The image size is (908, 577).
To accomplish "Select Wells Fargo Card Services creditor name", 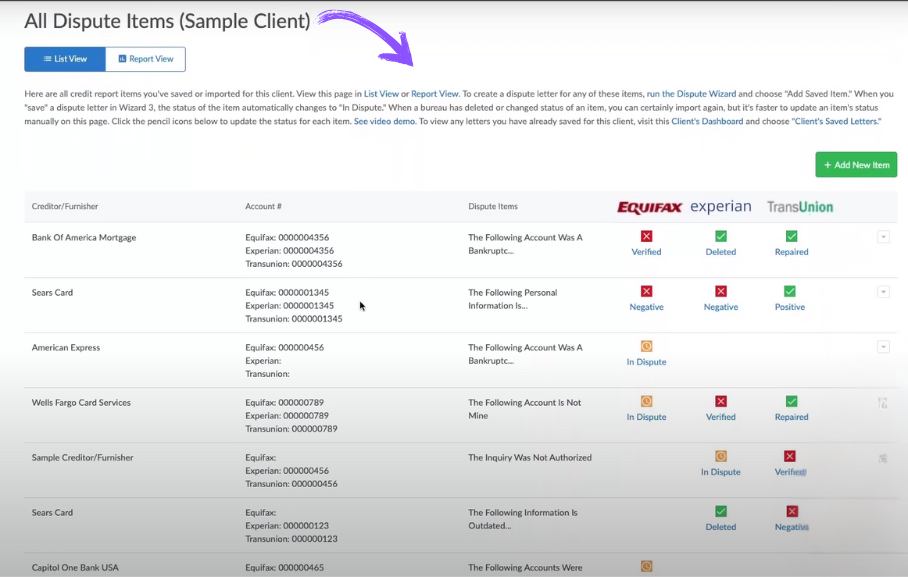I will pos(81,403).
